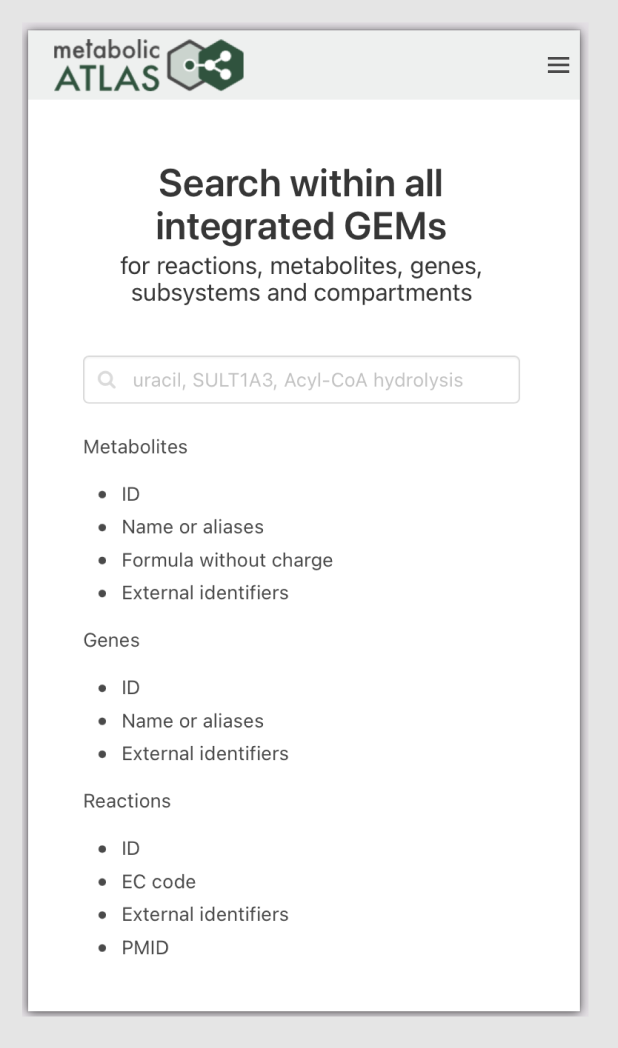This screenshot has width=618, height=1048.
Task: Click the Metabolic Atlas hexagon logo
Action: point(202,65)
